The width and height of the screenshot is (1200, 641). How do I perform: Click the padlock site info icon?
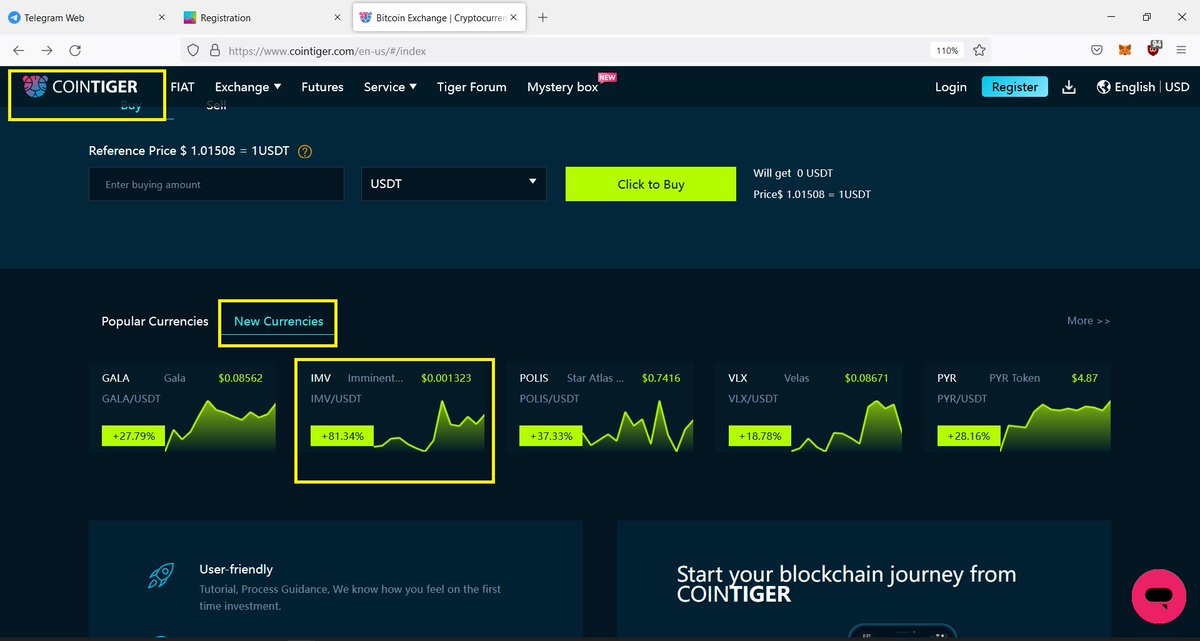[x=214, y=50]
